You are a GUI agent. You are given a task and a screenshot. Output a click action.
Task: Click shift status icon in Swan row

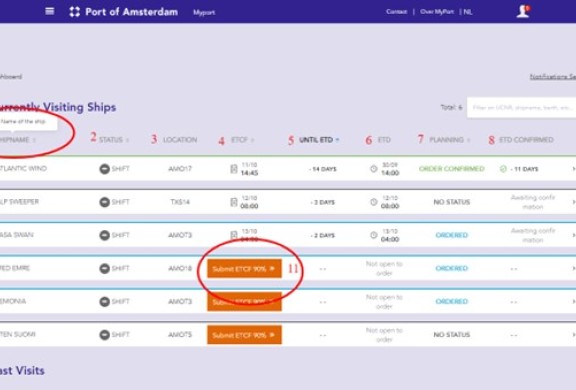(x=104, y=235)
